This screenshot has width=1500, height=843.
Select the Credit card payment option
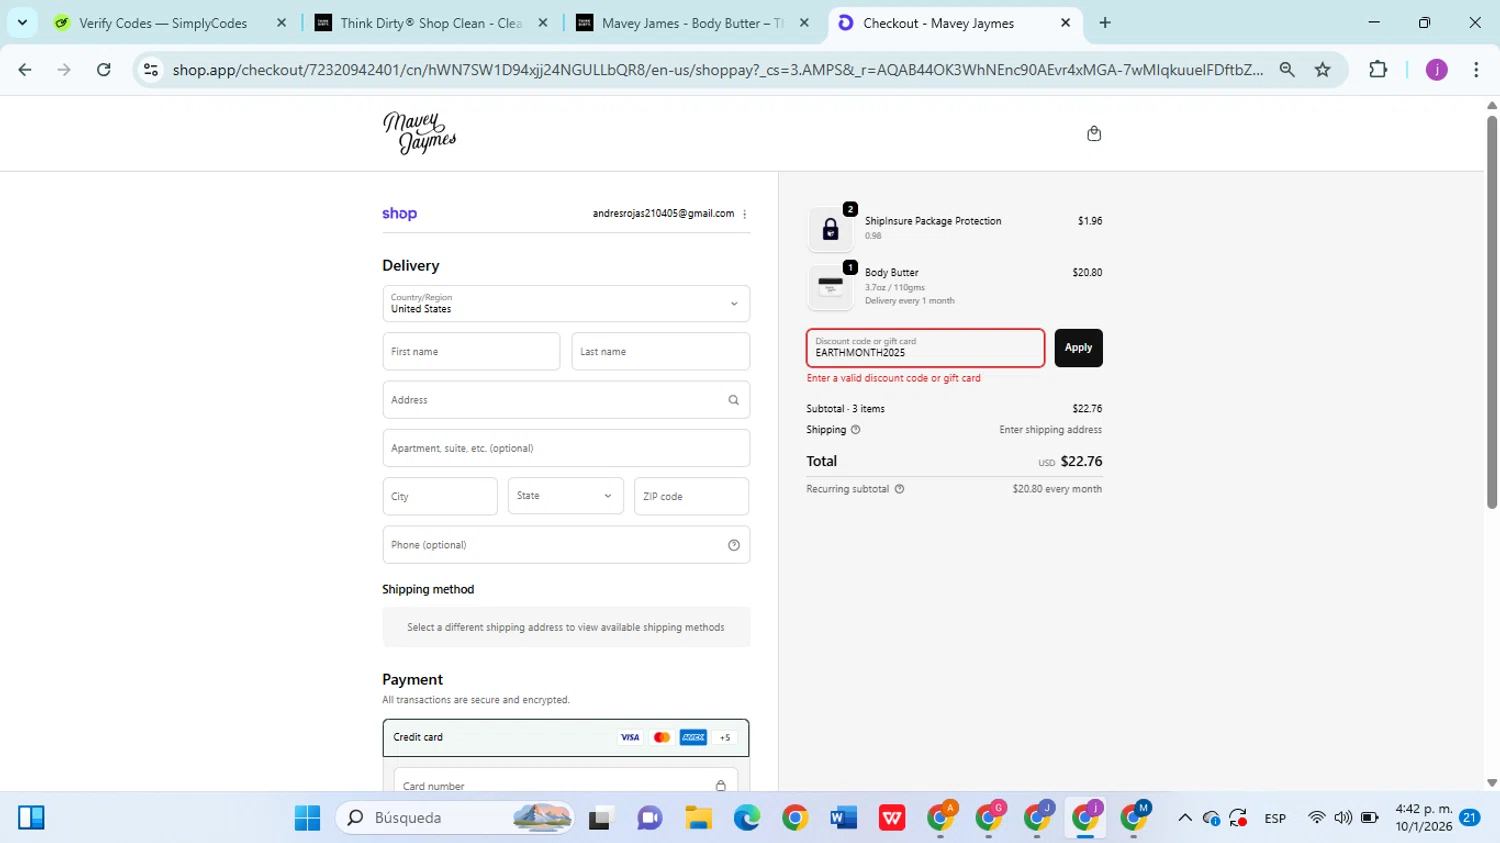pos(566,738)
